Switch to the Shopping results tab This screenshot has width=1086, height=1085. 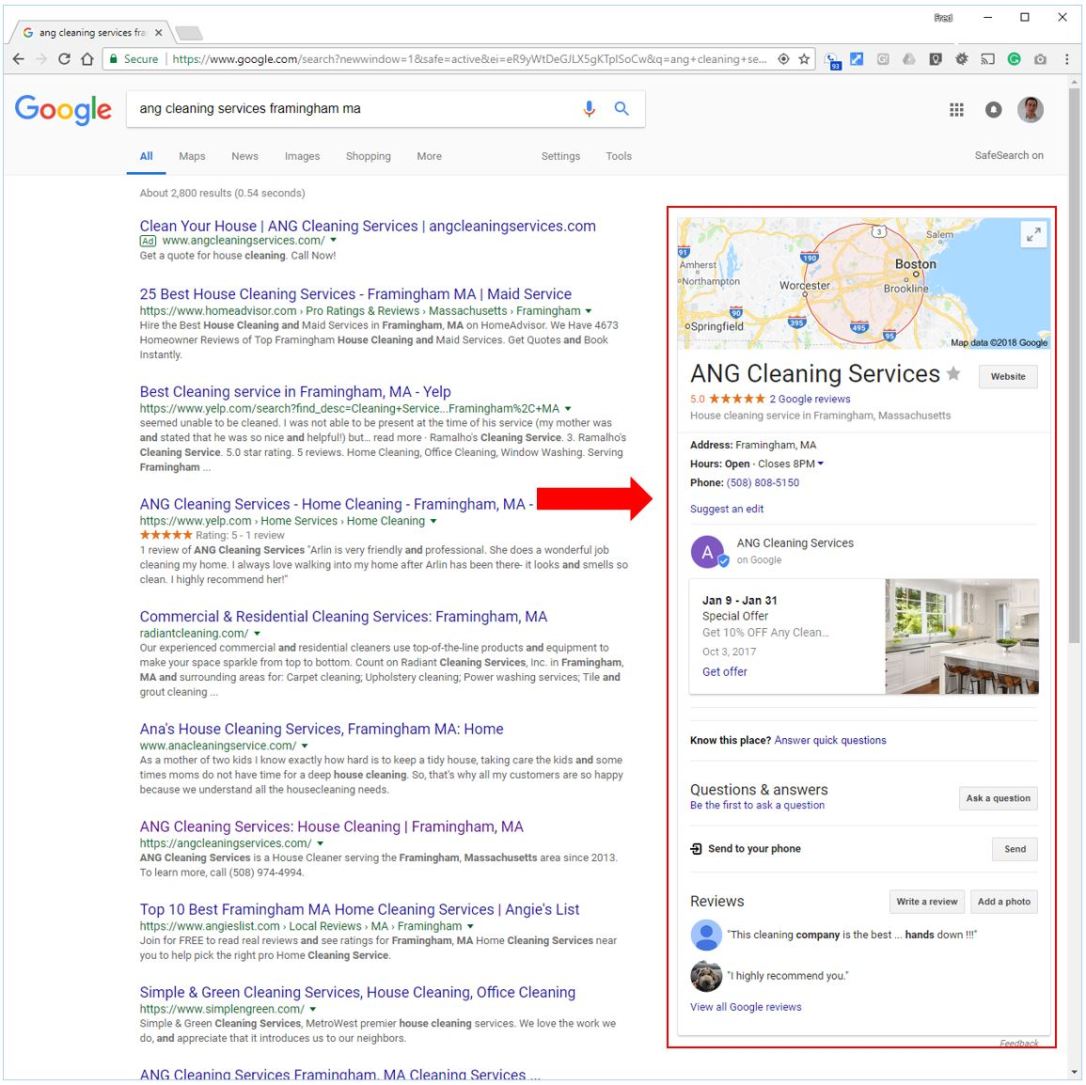click(368, 156)
